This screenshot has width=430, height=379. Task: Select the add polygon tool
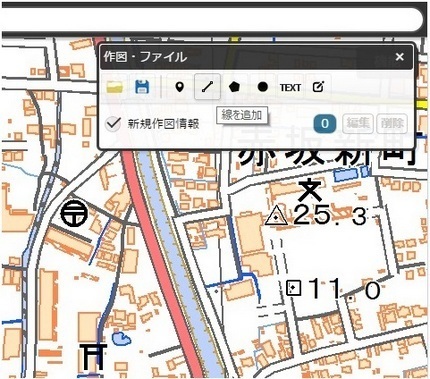[x=234, y=87]
